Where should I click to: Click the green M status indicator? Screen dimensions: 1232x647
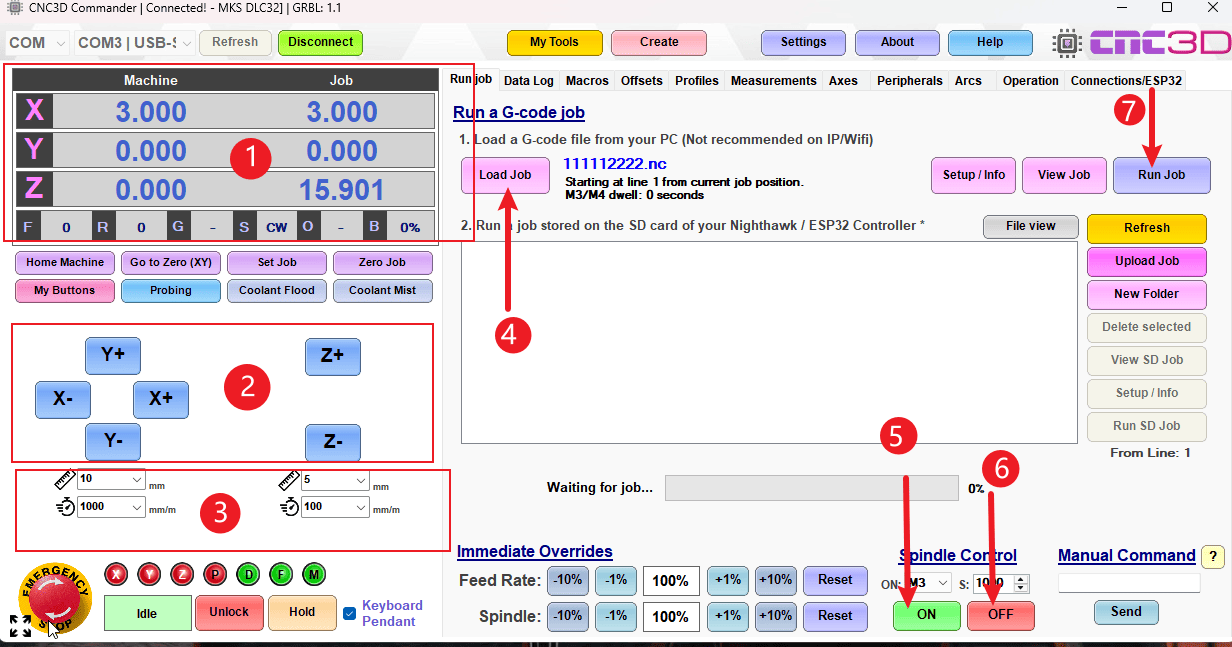314,574
